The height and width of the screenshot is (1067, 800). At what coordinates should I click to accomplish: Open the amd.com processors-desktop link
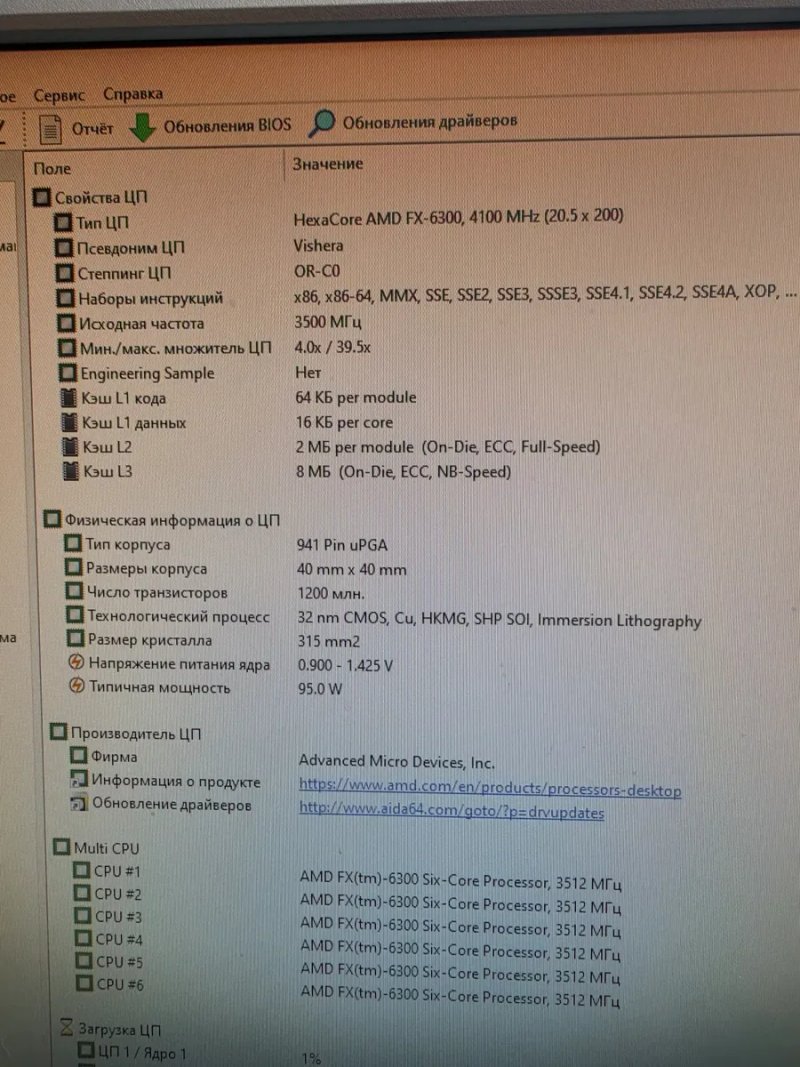[x=490, y=787]
